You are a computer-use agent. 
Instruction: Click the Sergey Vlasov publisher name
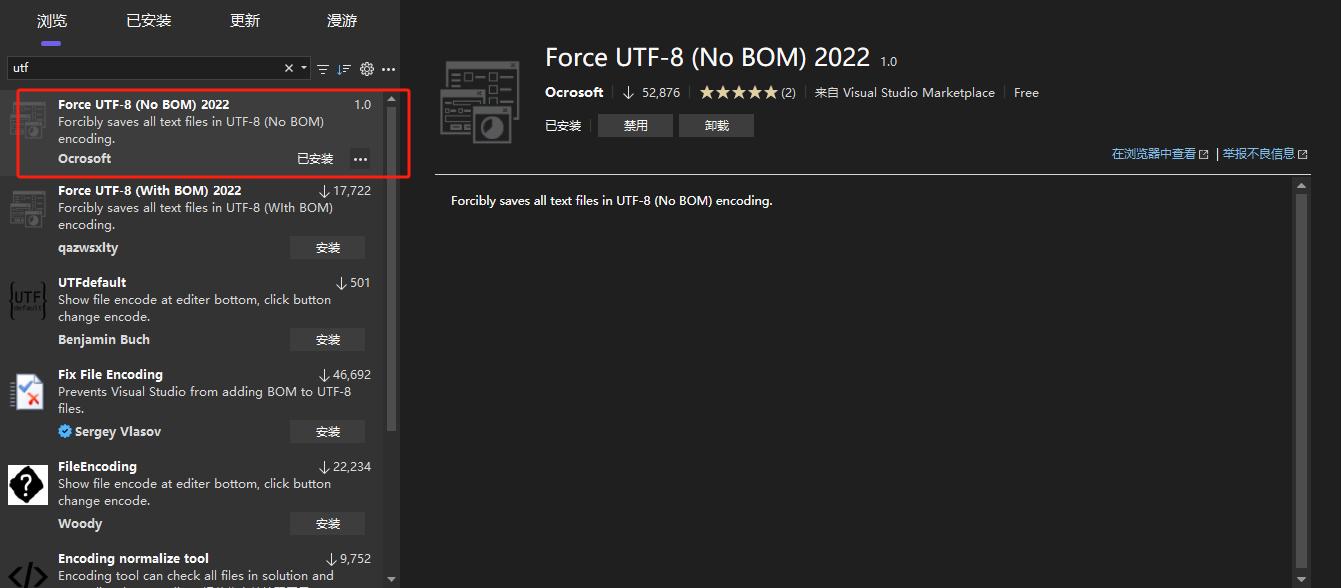[118, 432]
